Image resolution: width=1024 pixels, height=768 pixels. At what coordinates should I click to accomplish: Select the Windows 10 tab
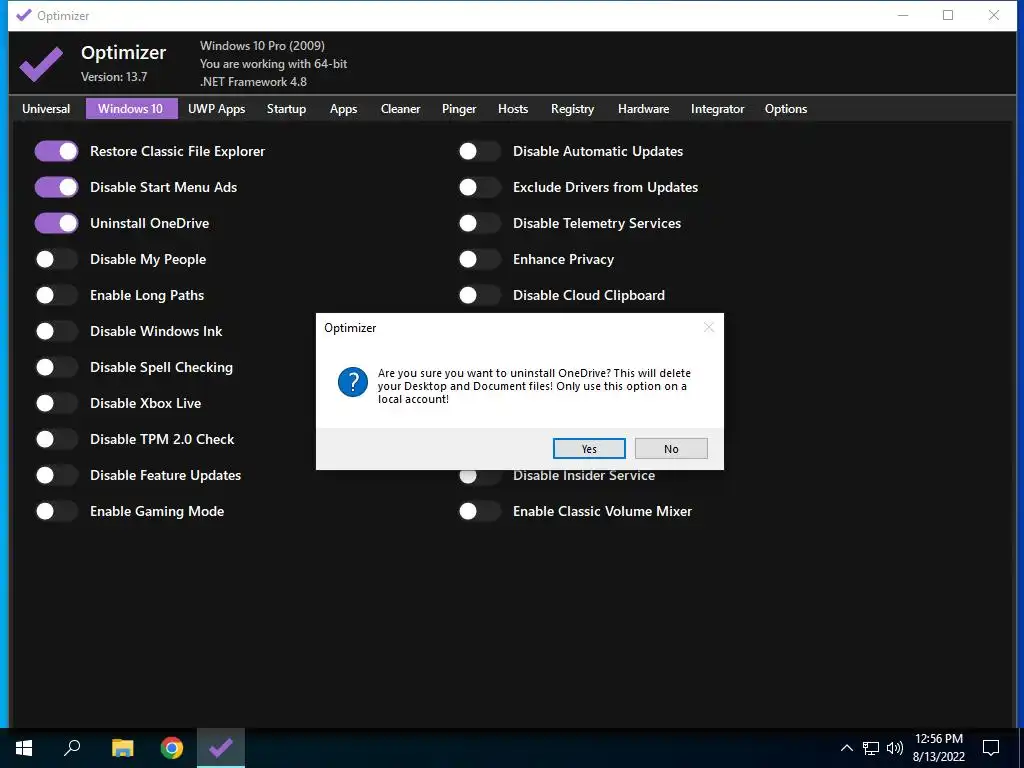pyautogui.click(x=131, y=109)
